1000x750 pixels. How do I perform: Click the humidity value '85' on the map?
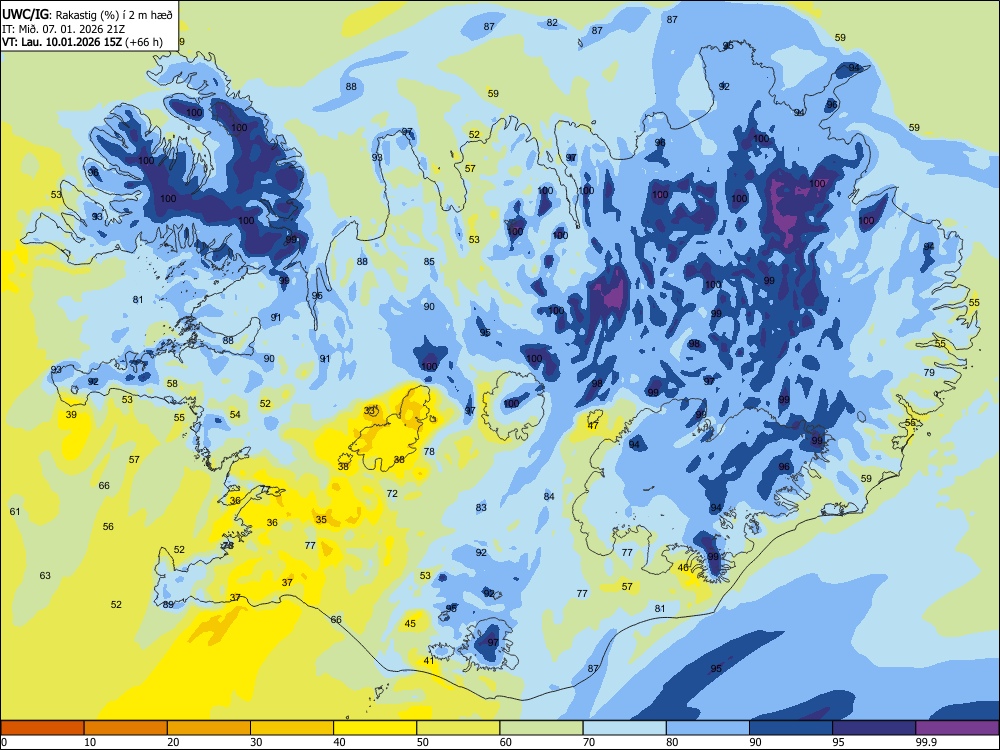click(429, 261)
